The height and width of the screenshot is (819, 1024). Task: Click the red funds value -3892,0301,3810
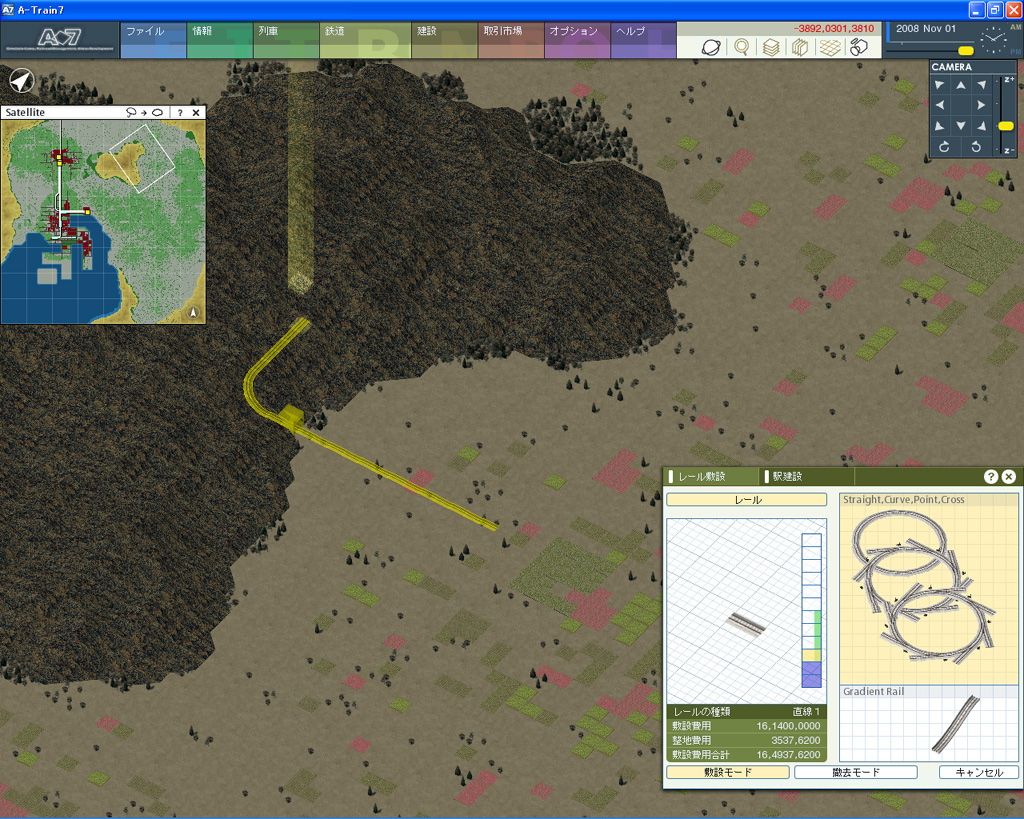tap(834, 29)
